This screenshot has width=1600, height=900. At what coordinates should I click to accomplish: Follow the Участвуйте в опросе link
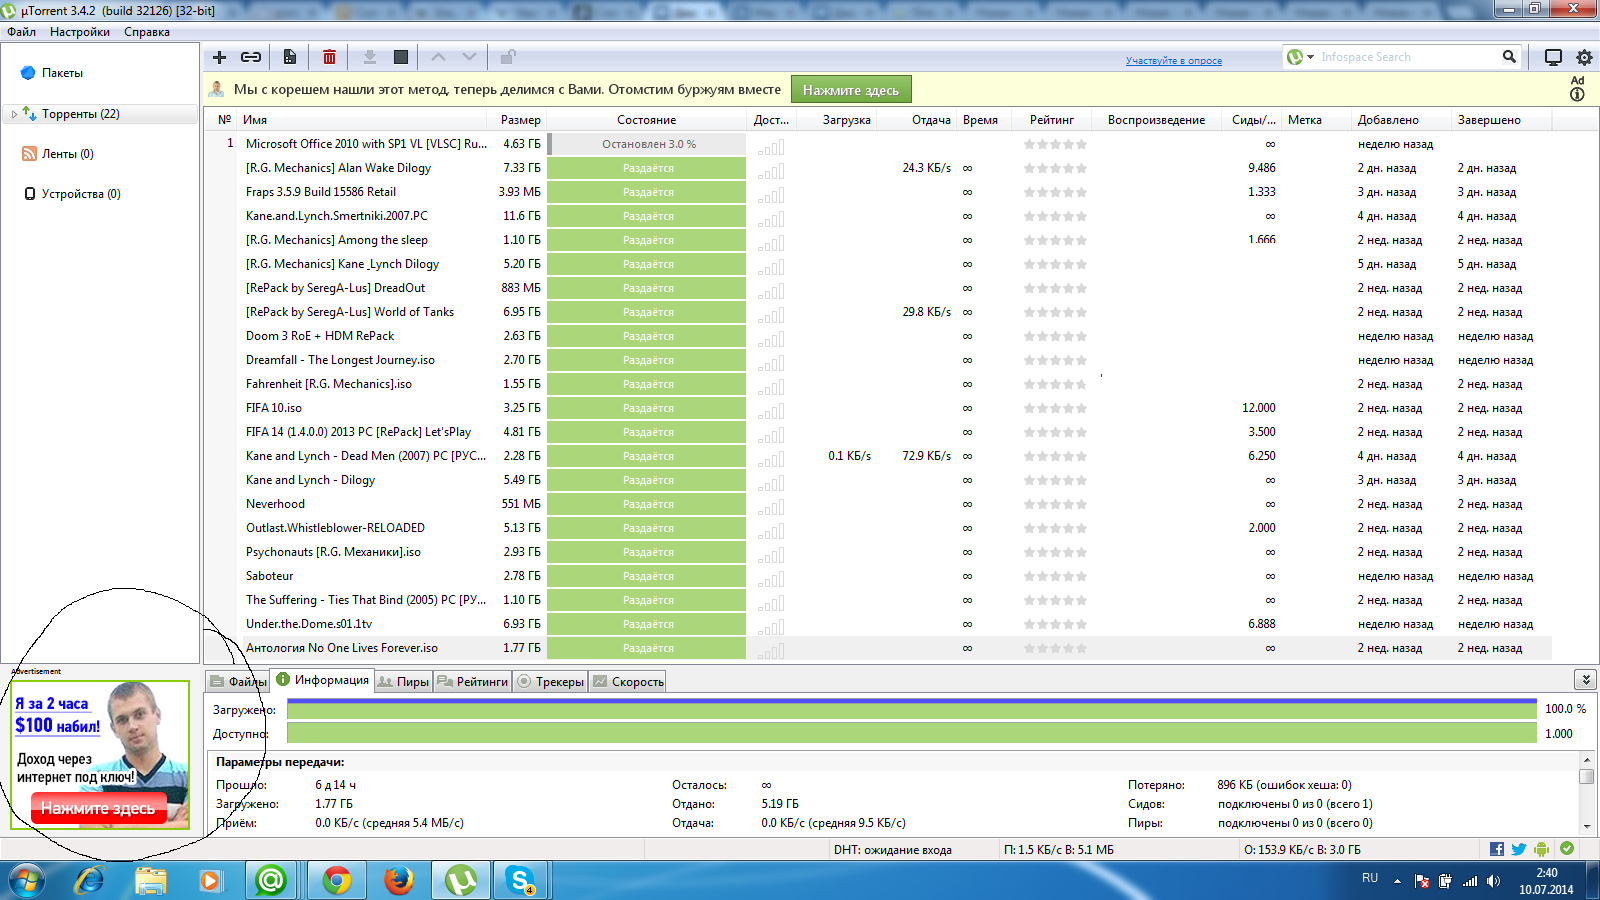tap(1174, 61)
